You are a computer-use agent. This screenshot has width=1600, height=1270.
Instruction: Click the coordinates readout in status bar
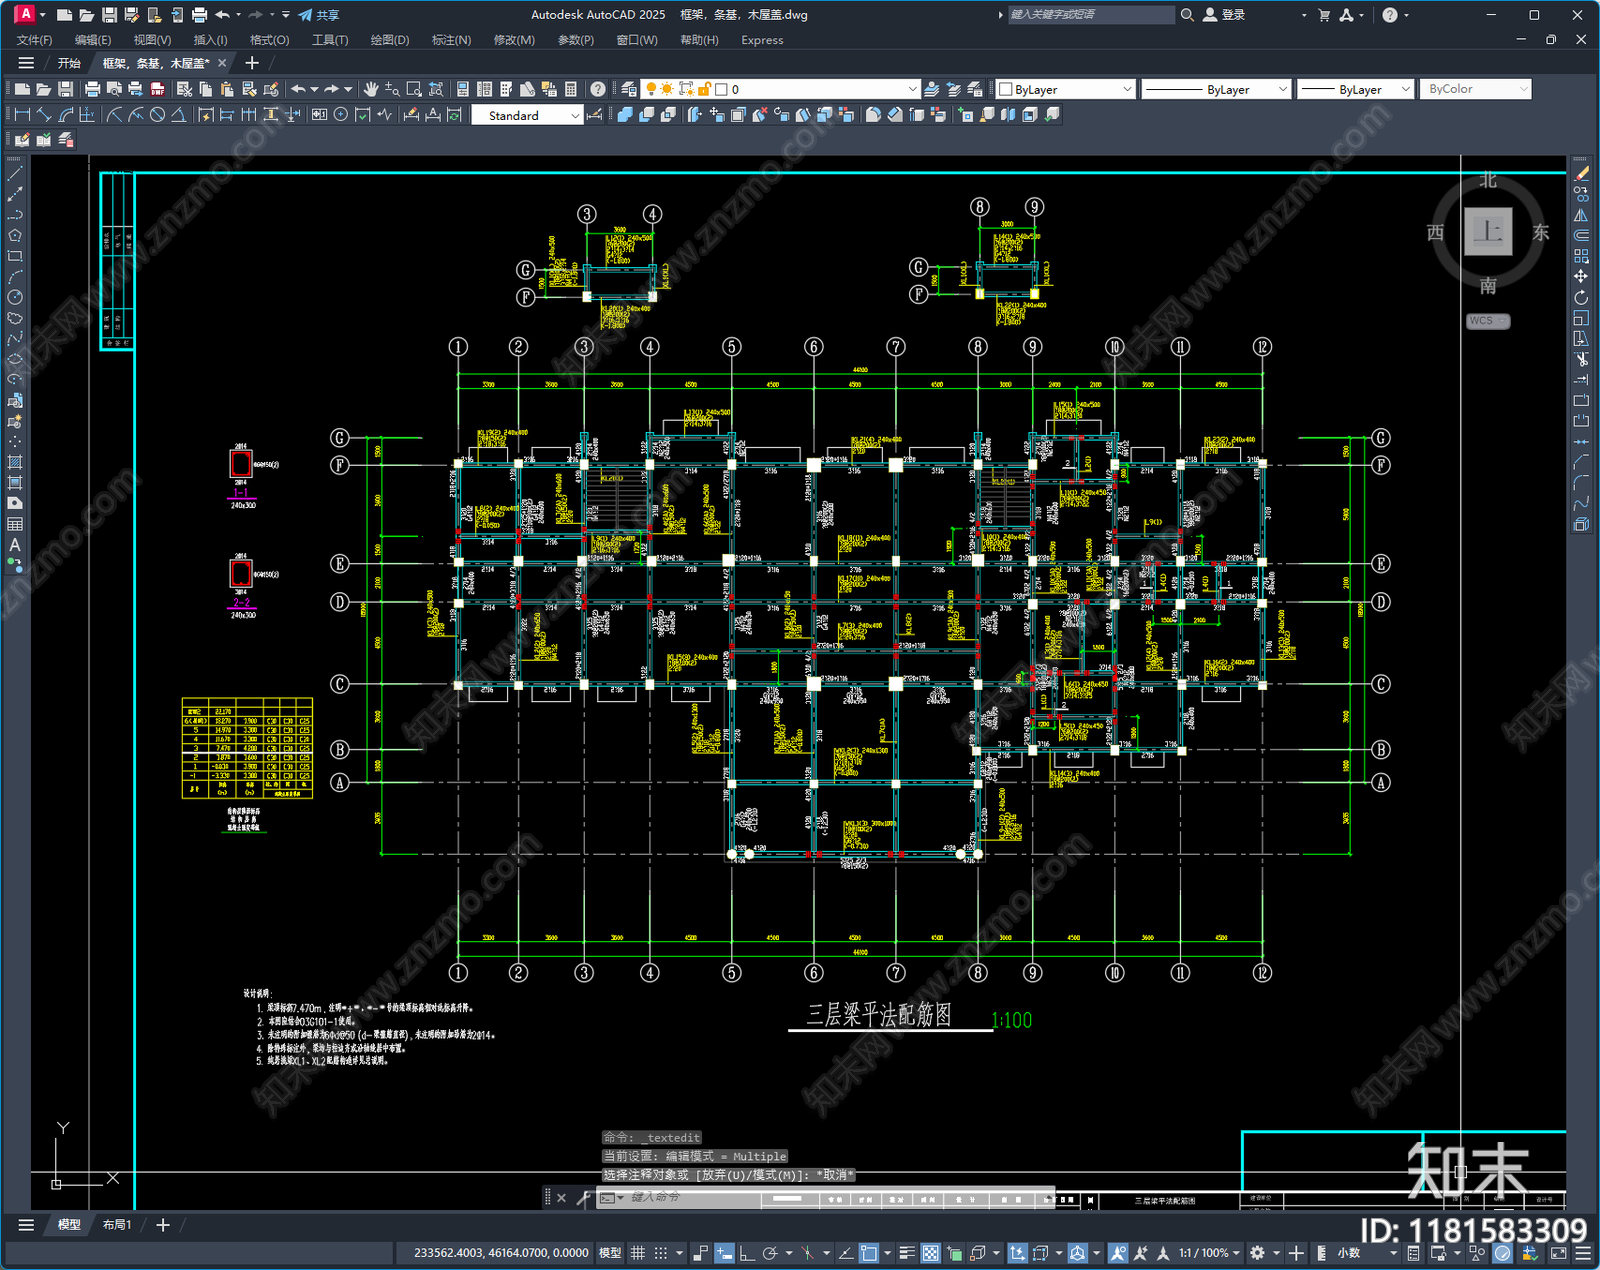pos(501,1253)
